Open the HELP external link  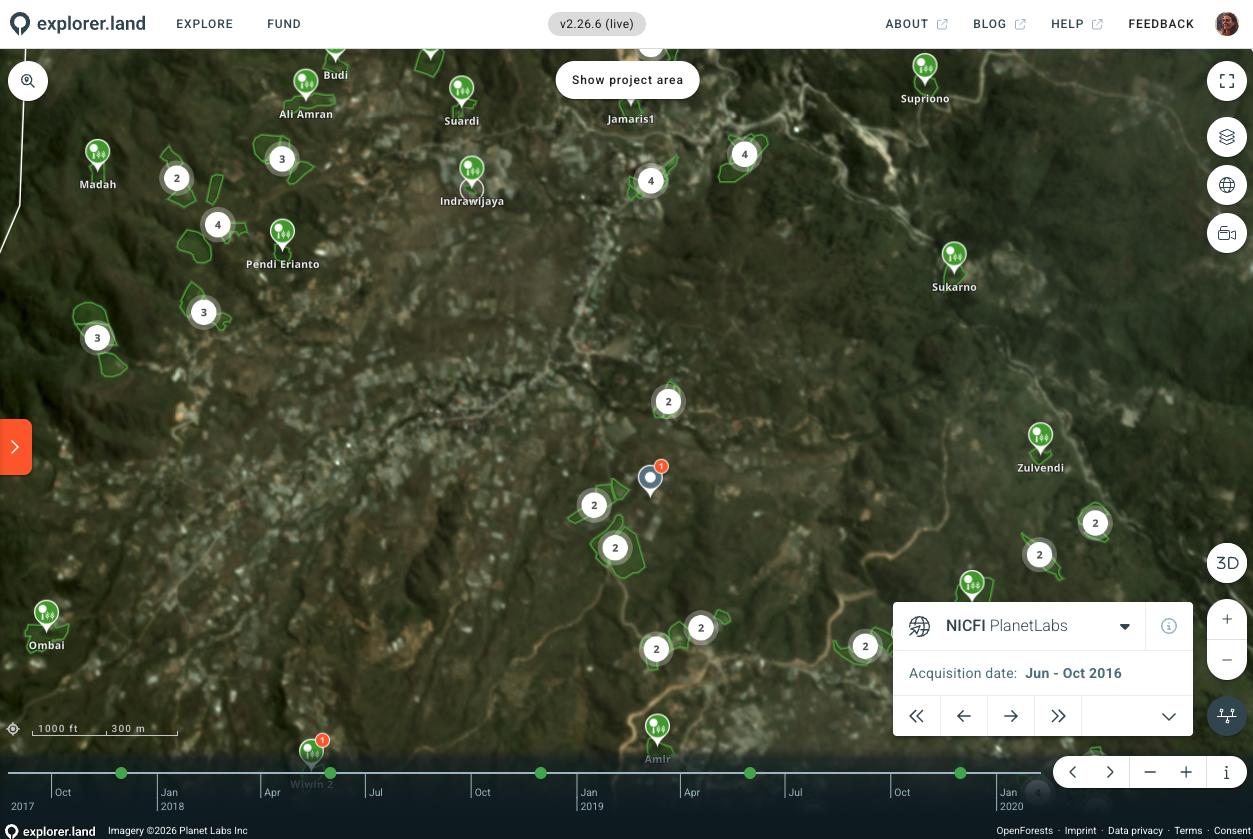point(1077,24)
